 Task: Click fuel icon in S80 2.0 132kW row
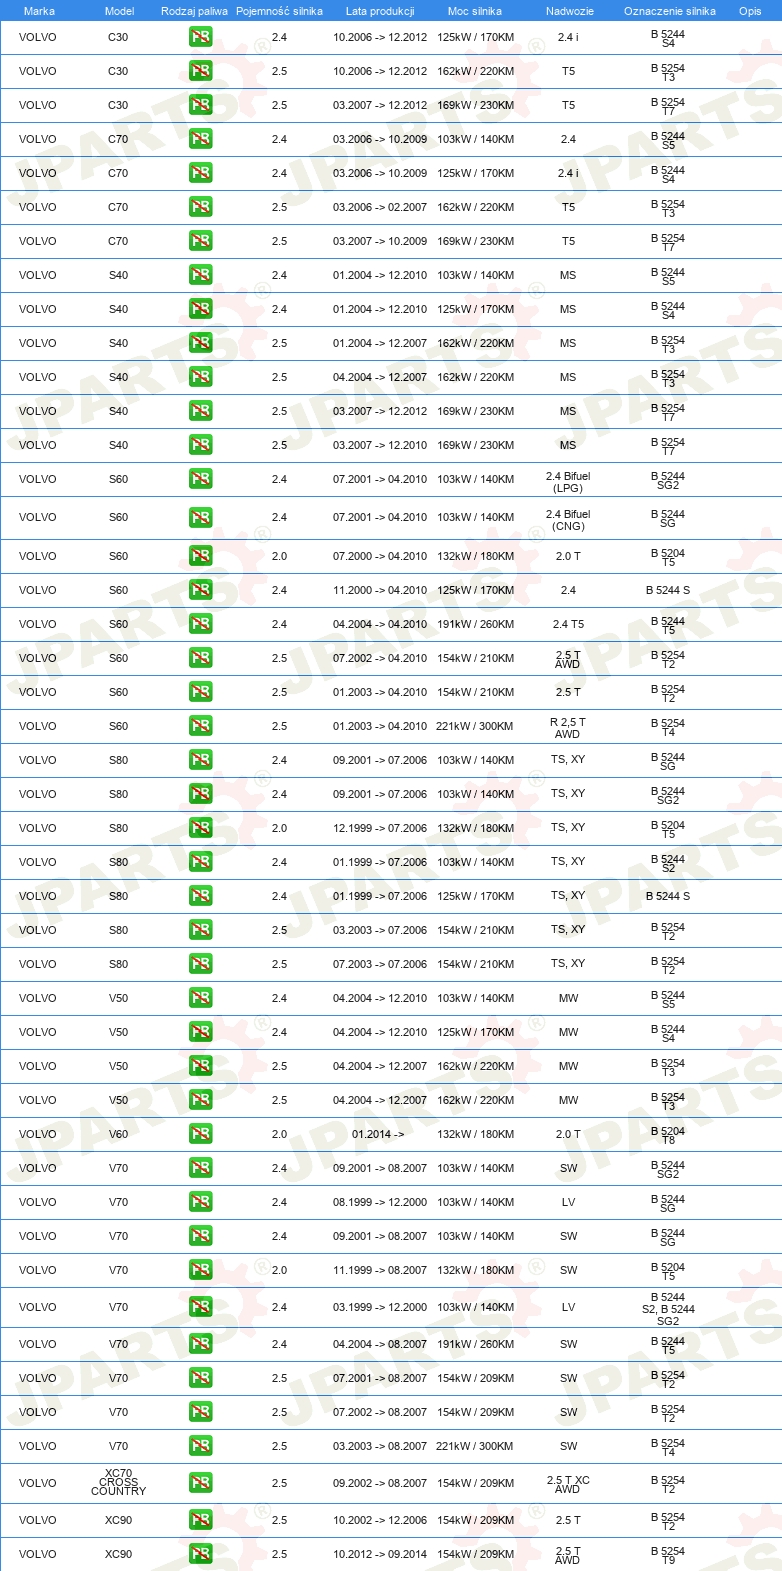pyautogui.click(x=200, y=828)
